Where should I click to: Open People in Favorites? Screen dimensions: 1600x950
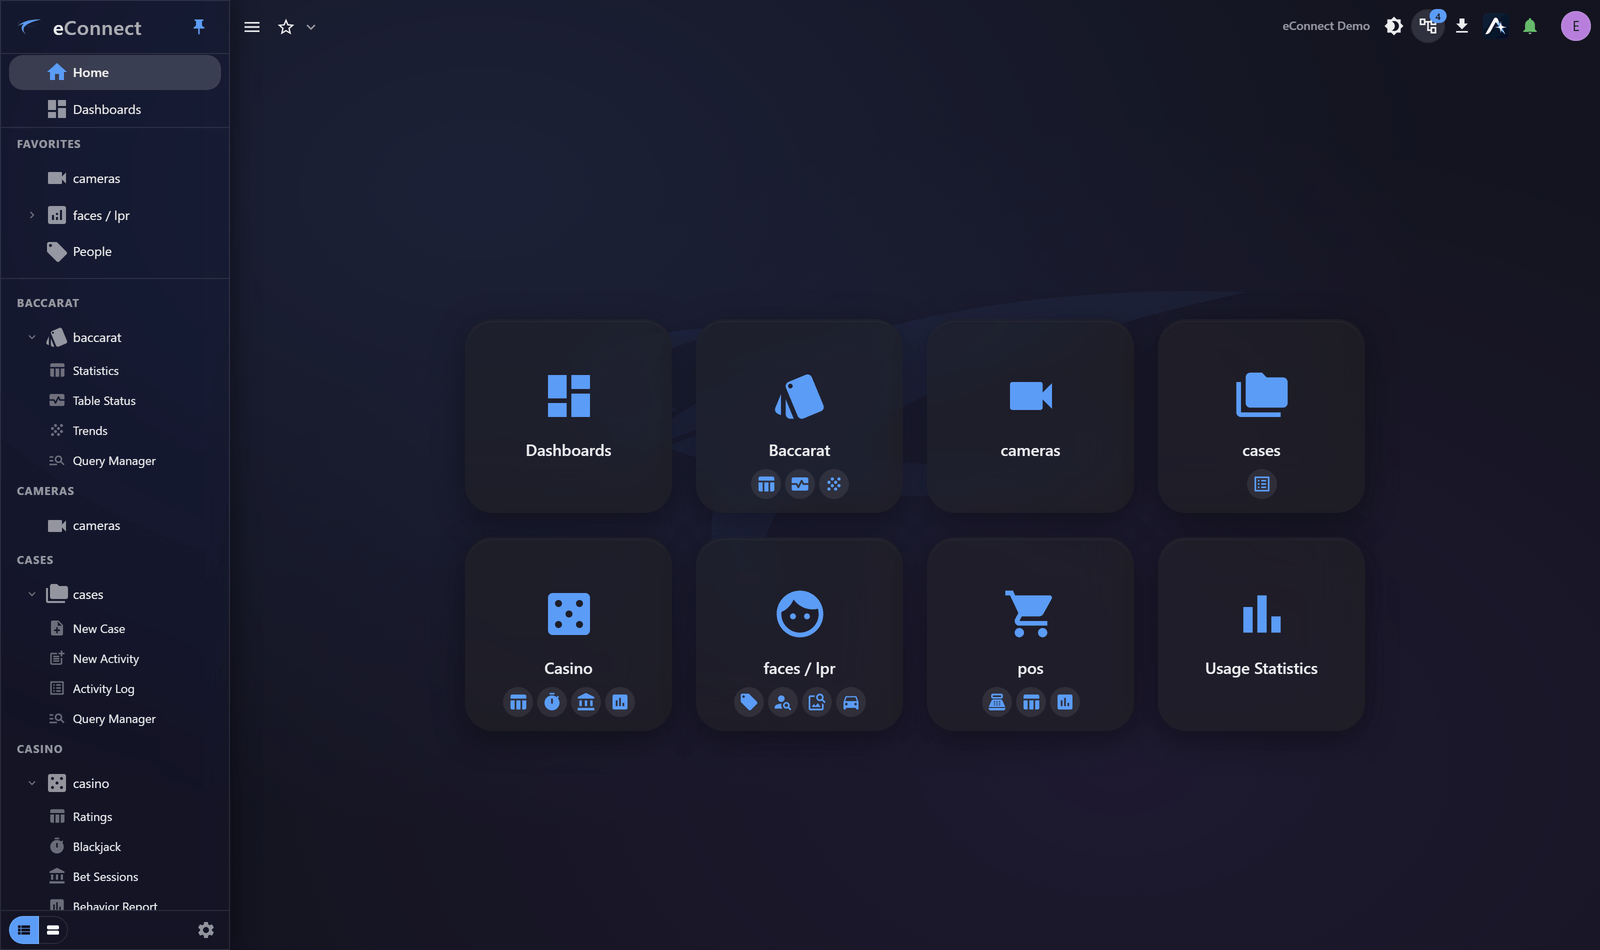(x=115, y=252)
